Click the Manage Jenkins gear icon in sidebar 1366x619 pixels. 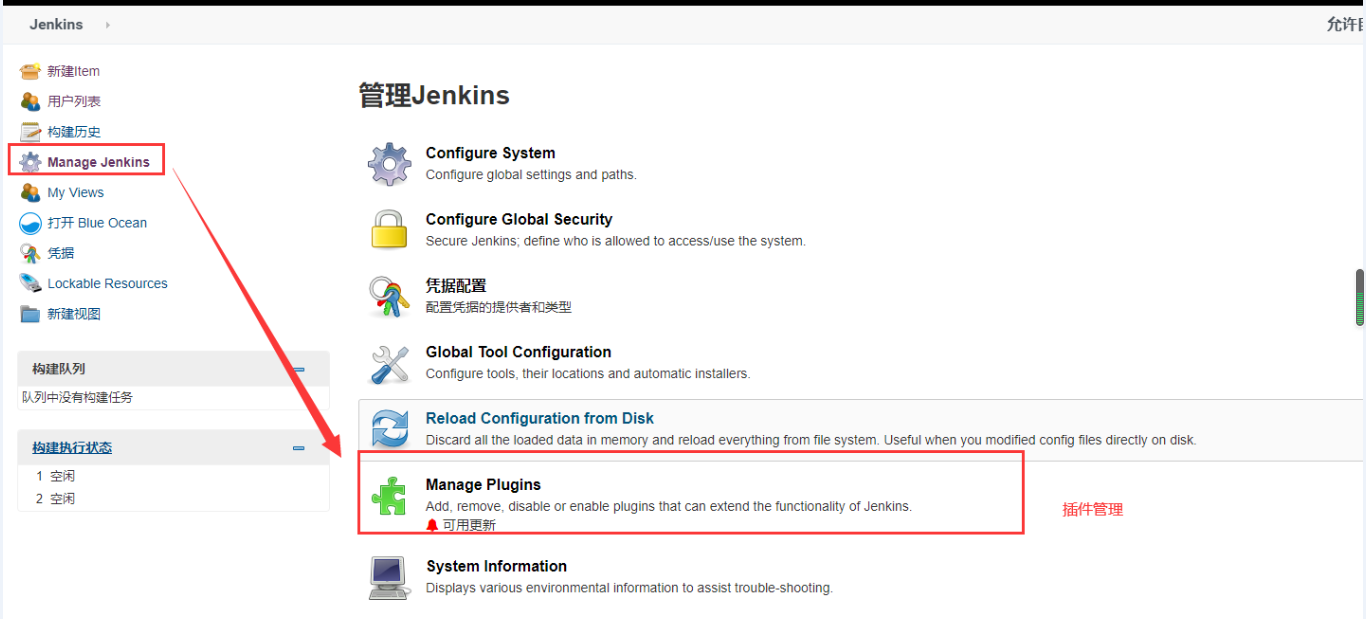[30, 162]
